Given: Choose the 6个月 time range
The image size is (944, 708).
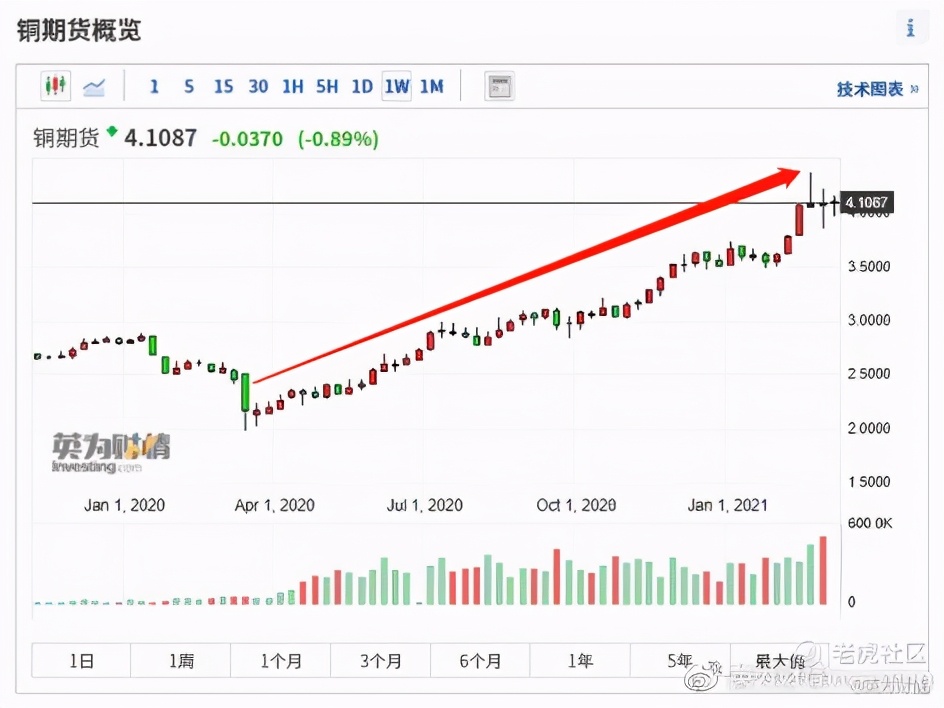Looking at the screenshot, I should tap(480, 661).
